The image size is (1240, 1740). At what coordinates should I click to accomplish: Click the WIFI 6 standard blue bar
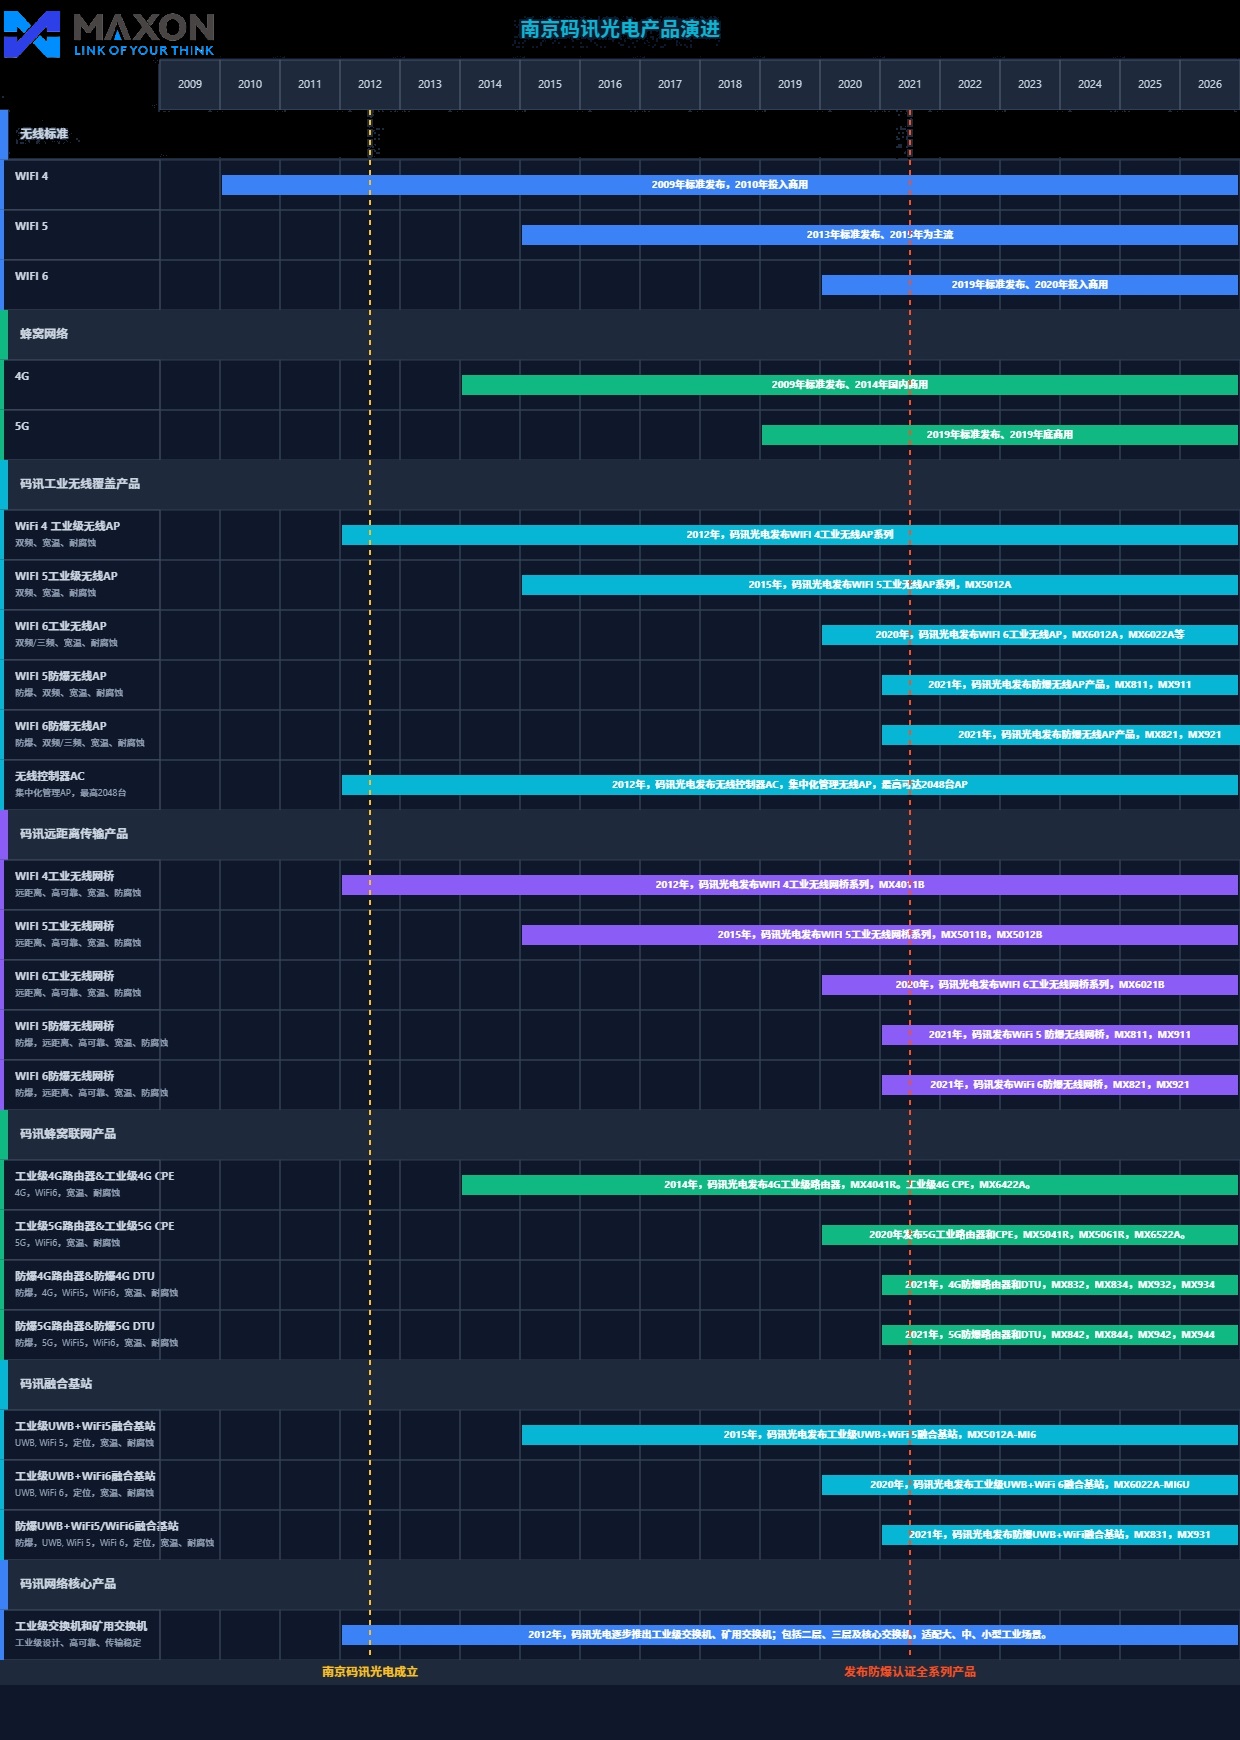point(1029,285)
